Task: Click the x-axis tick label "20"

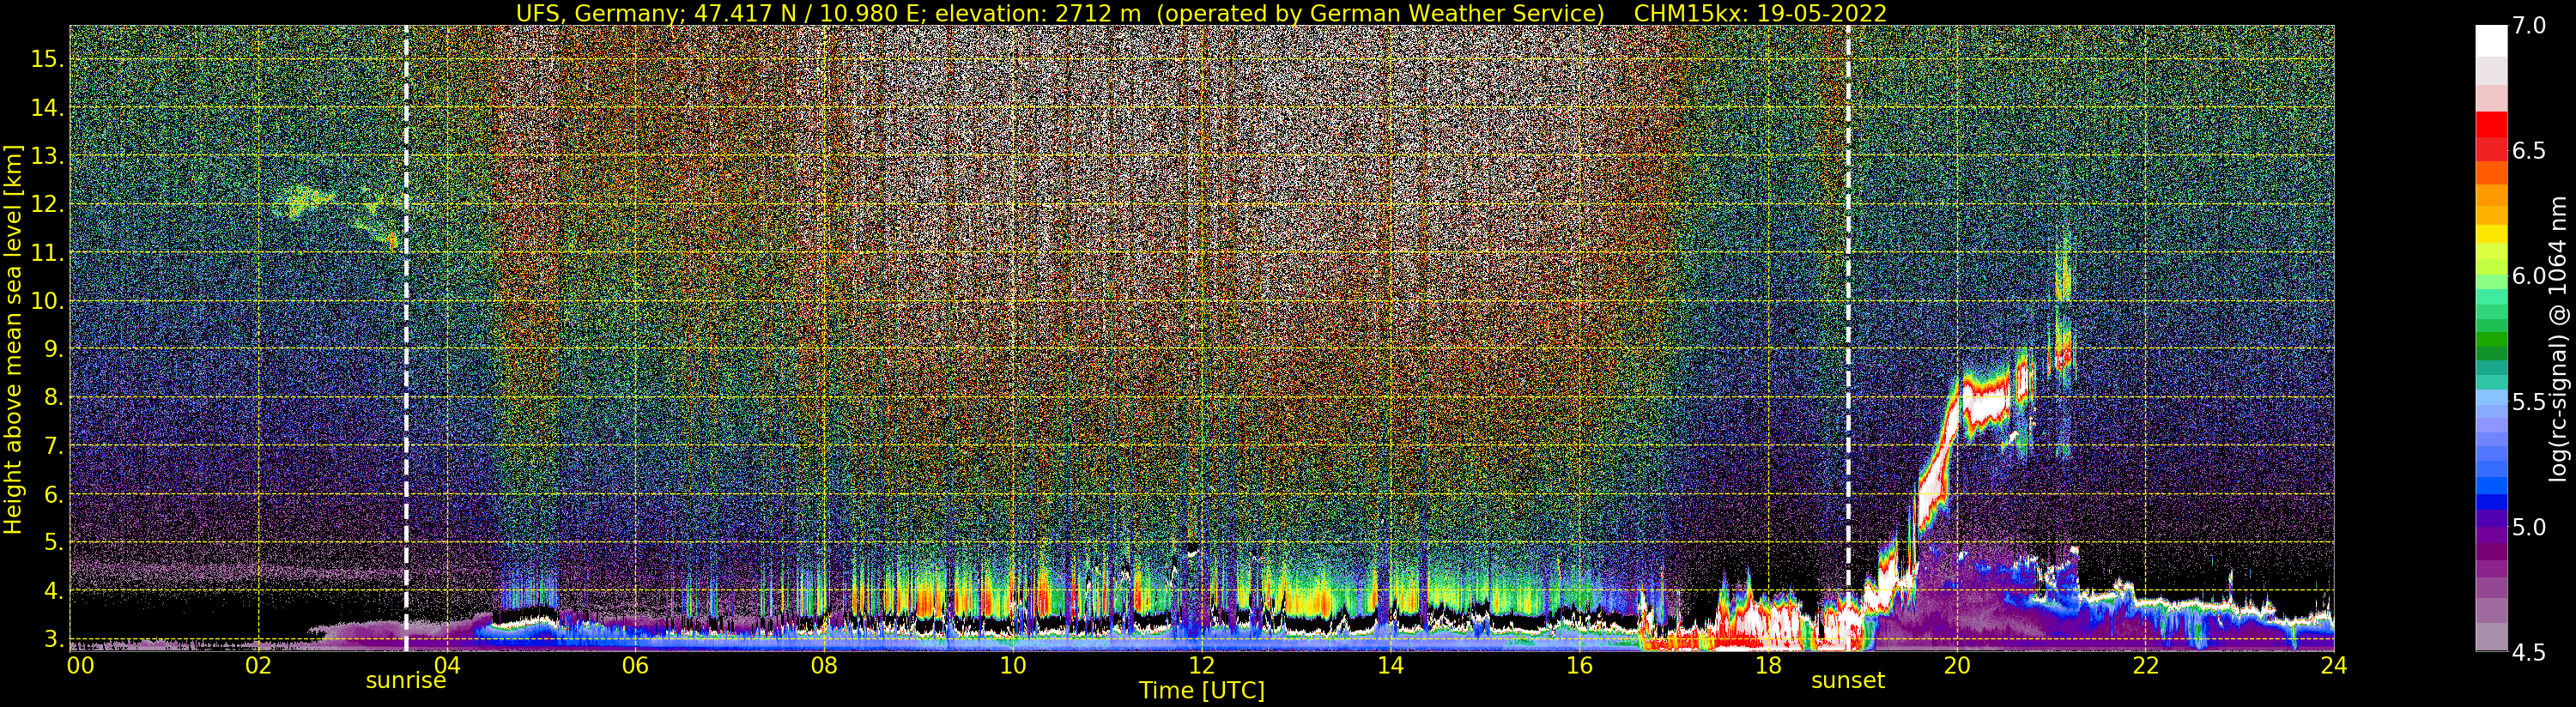Action: click(x=1957, y=666)
